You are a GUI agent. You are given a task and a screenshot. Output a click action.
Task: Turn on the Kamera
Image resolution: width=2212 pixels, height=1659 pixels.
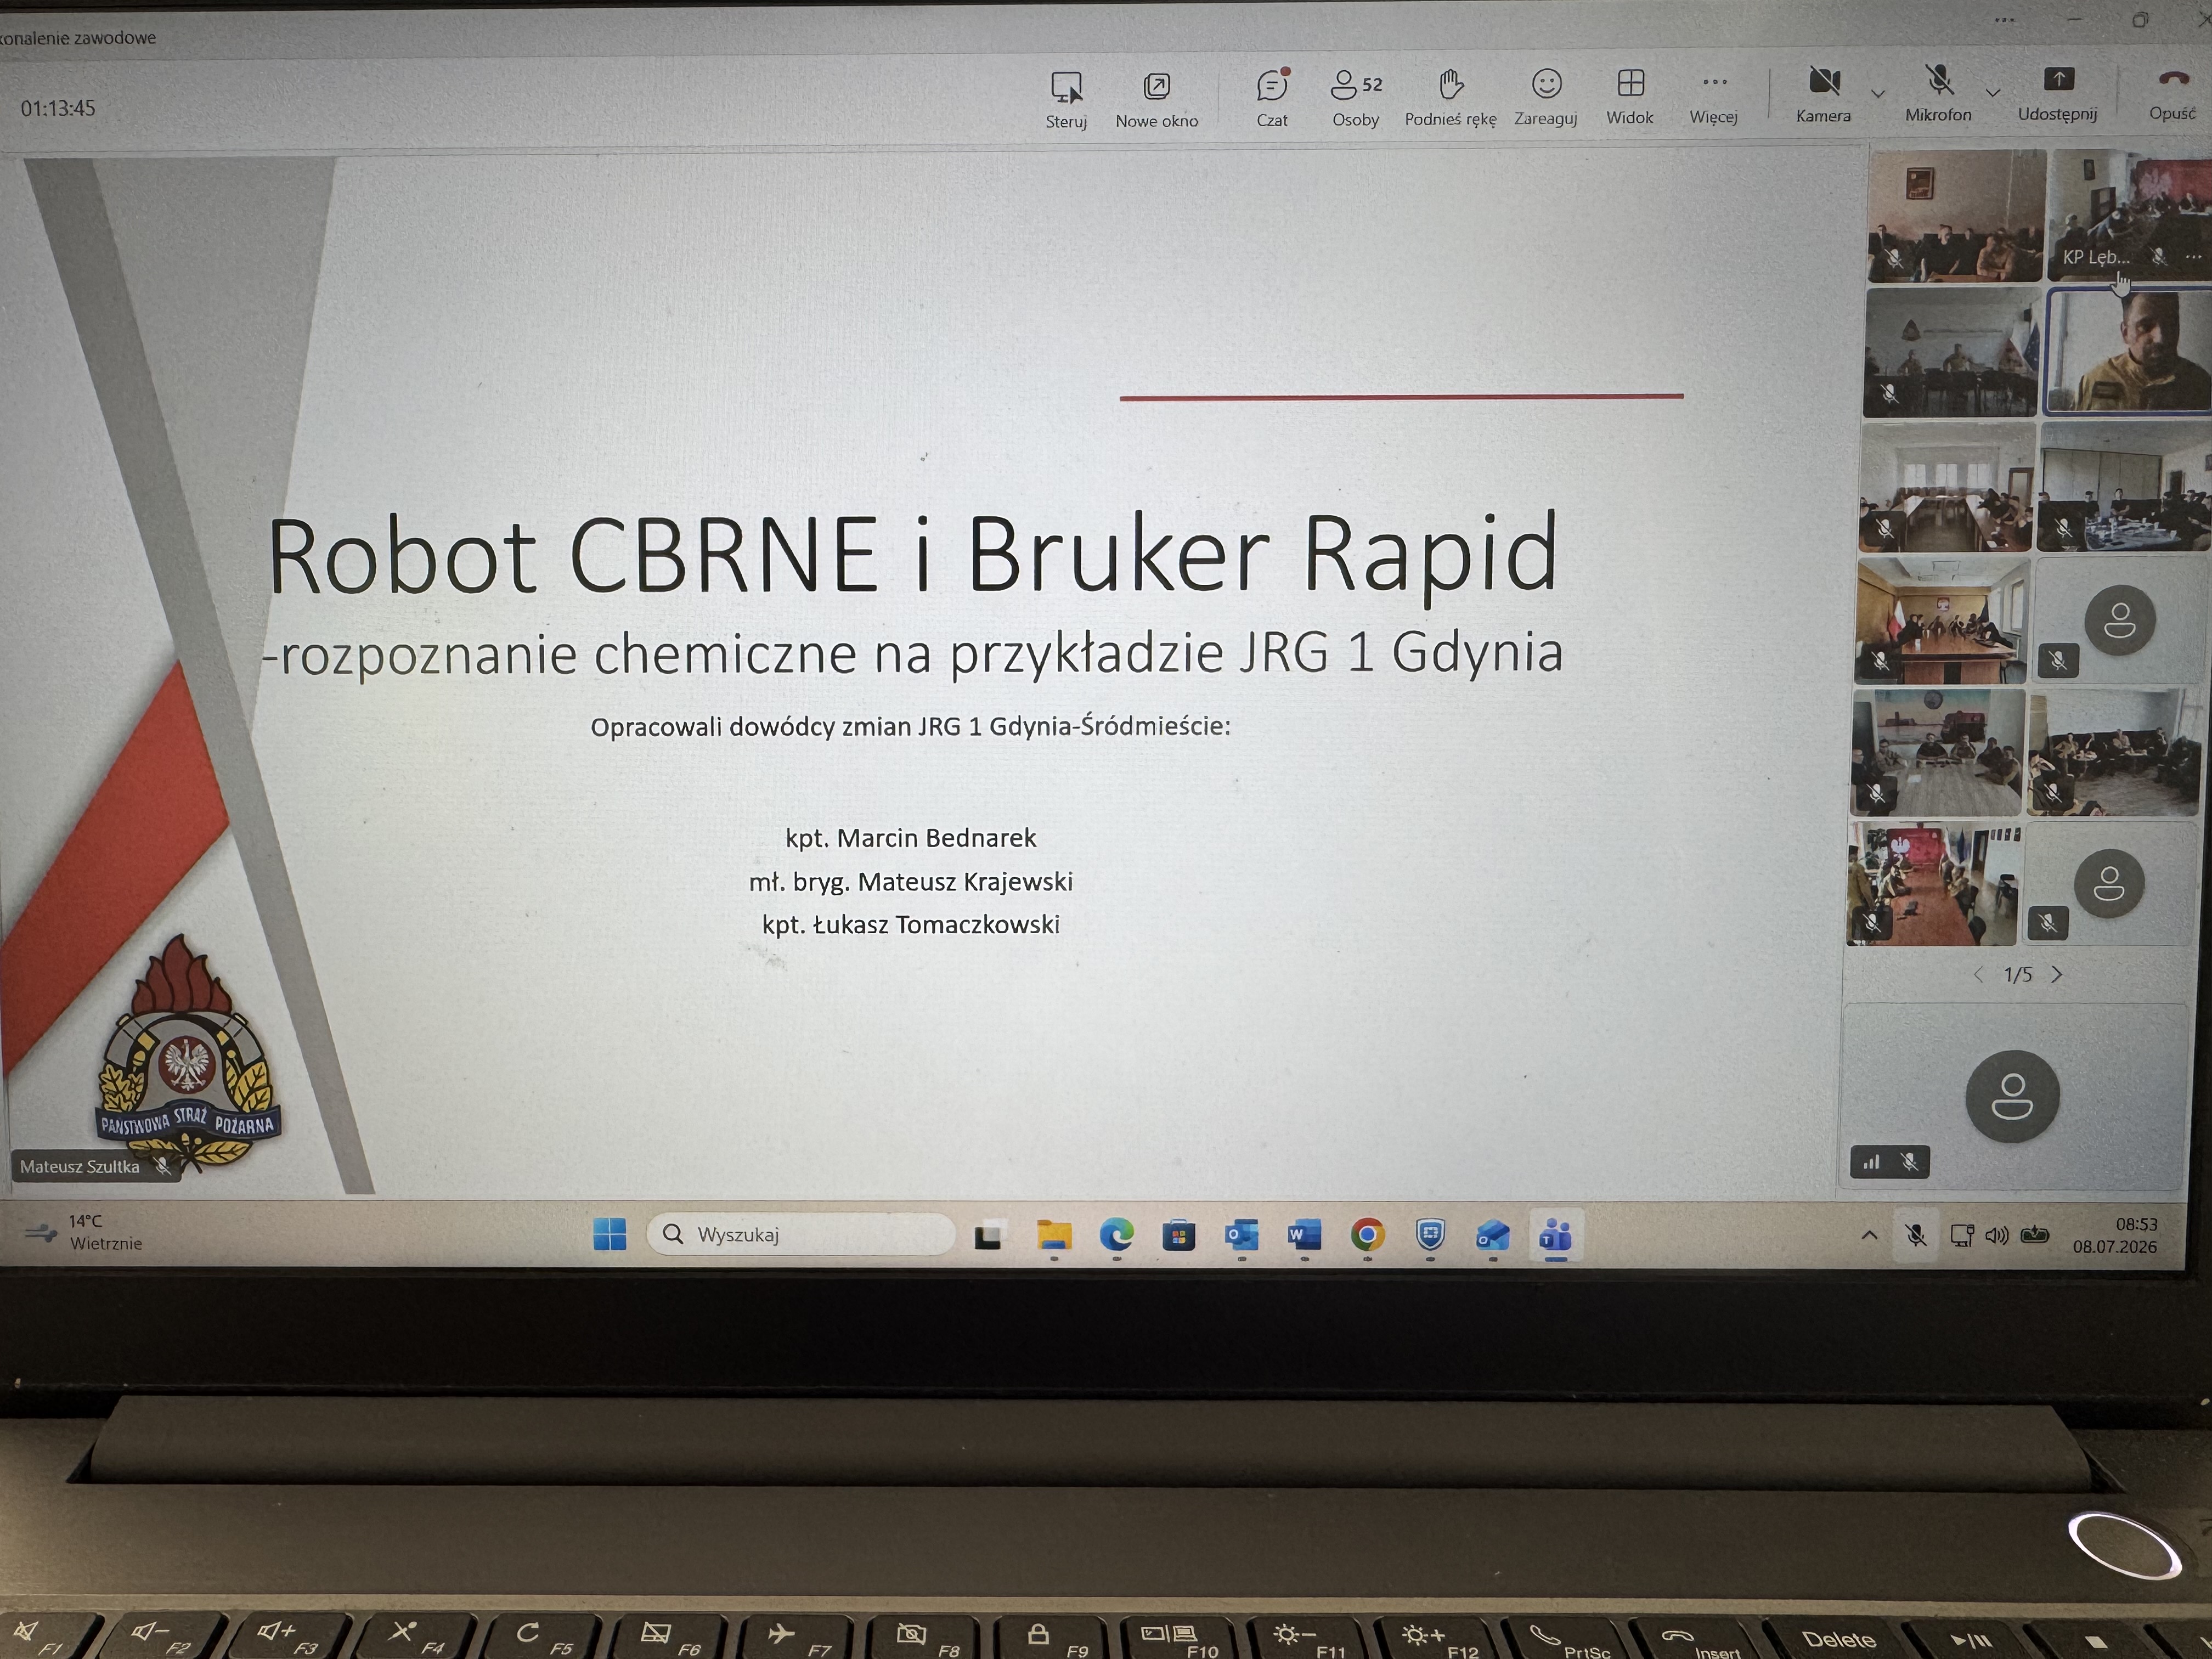tap(1824, 95)
